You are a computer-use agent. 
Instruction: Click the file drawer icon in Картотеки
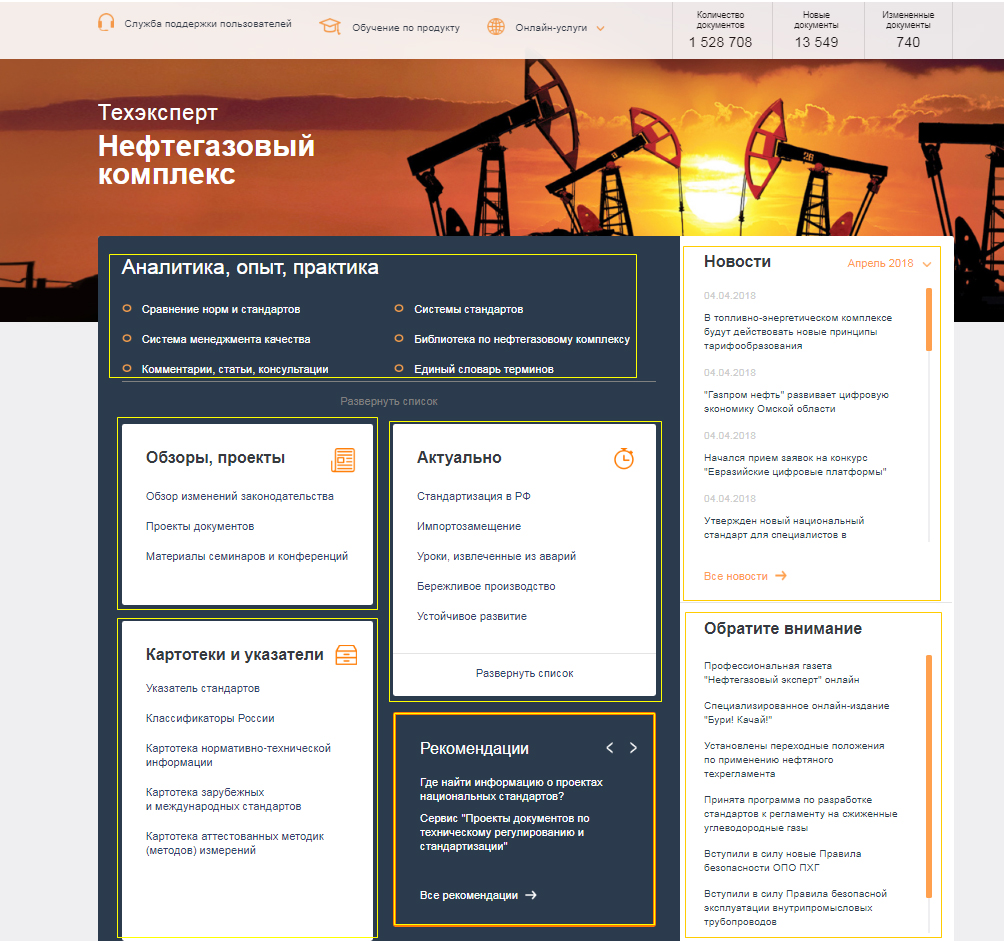(x=346, y=655)
